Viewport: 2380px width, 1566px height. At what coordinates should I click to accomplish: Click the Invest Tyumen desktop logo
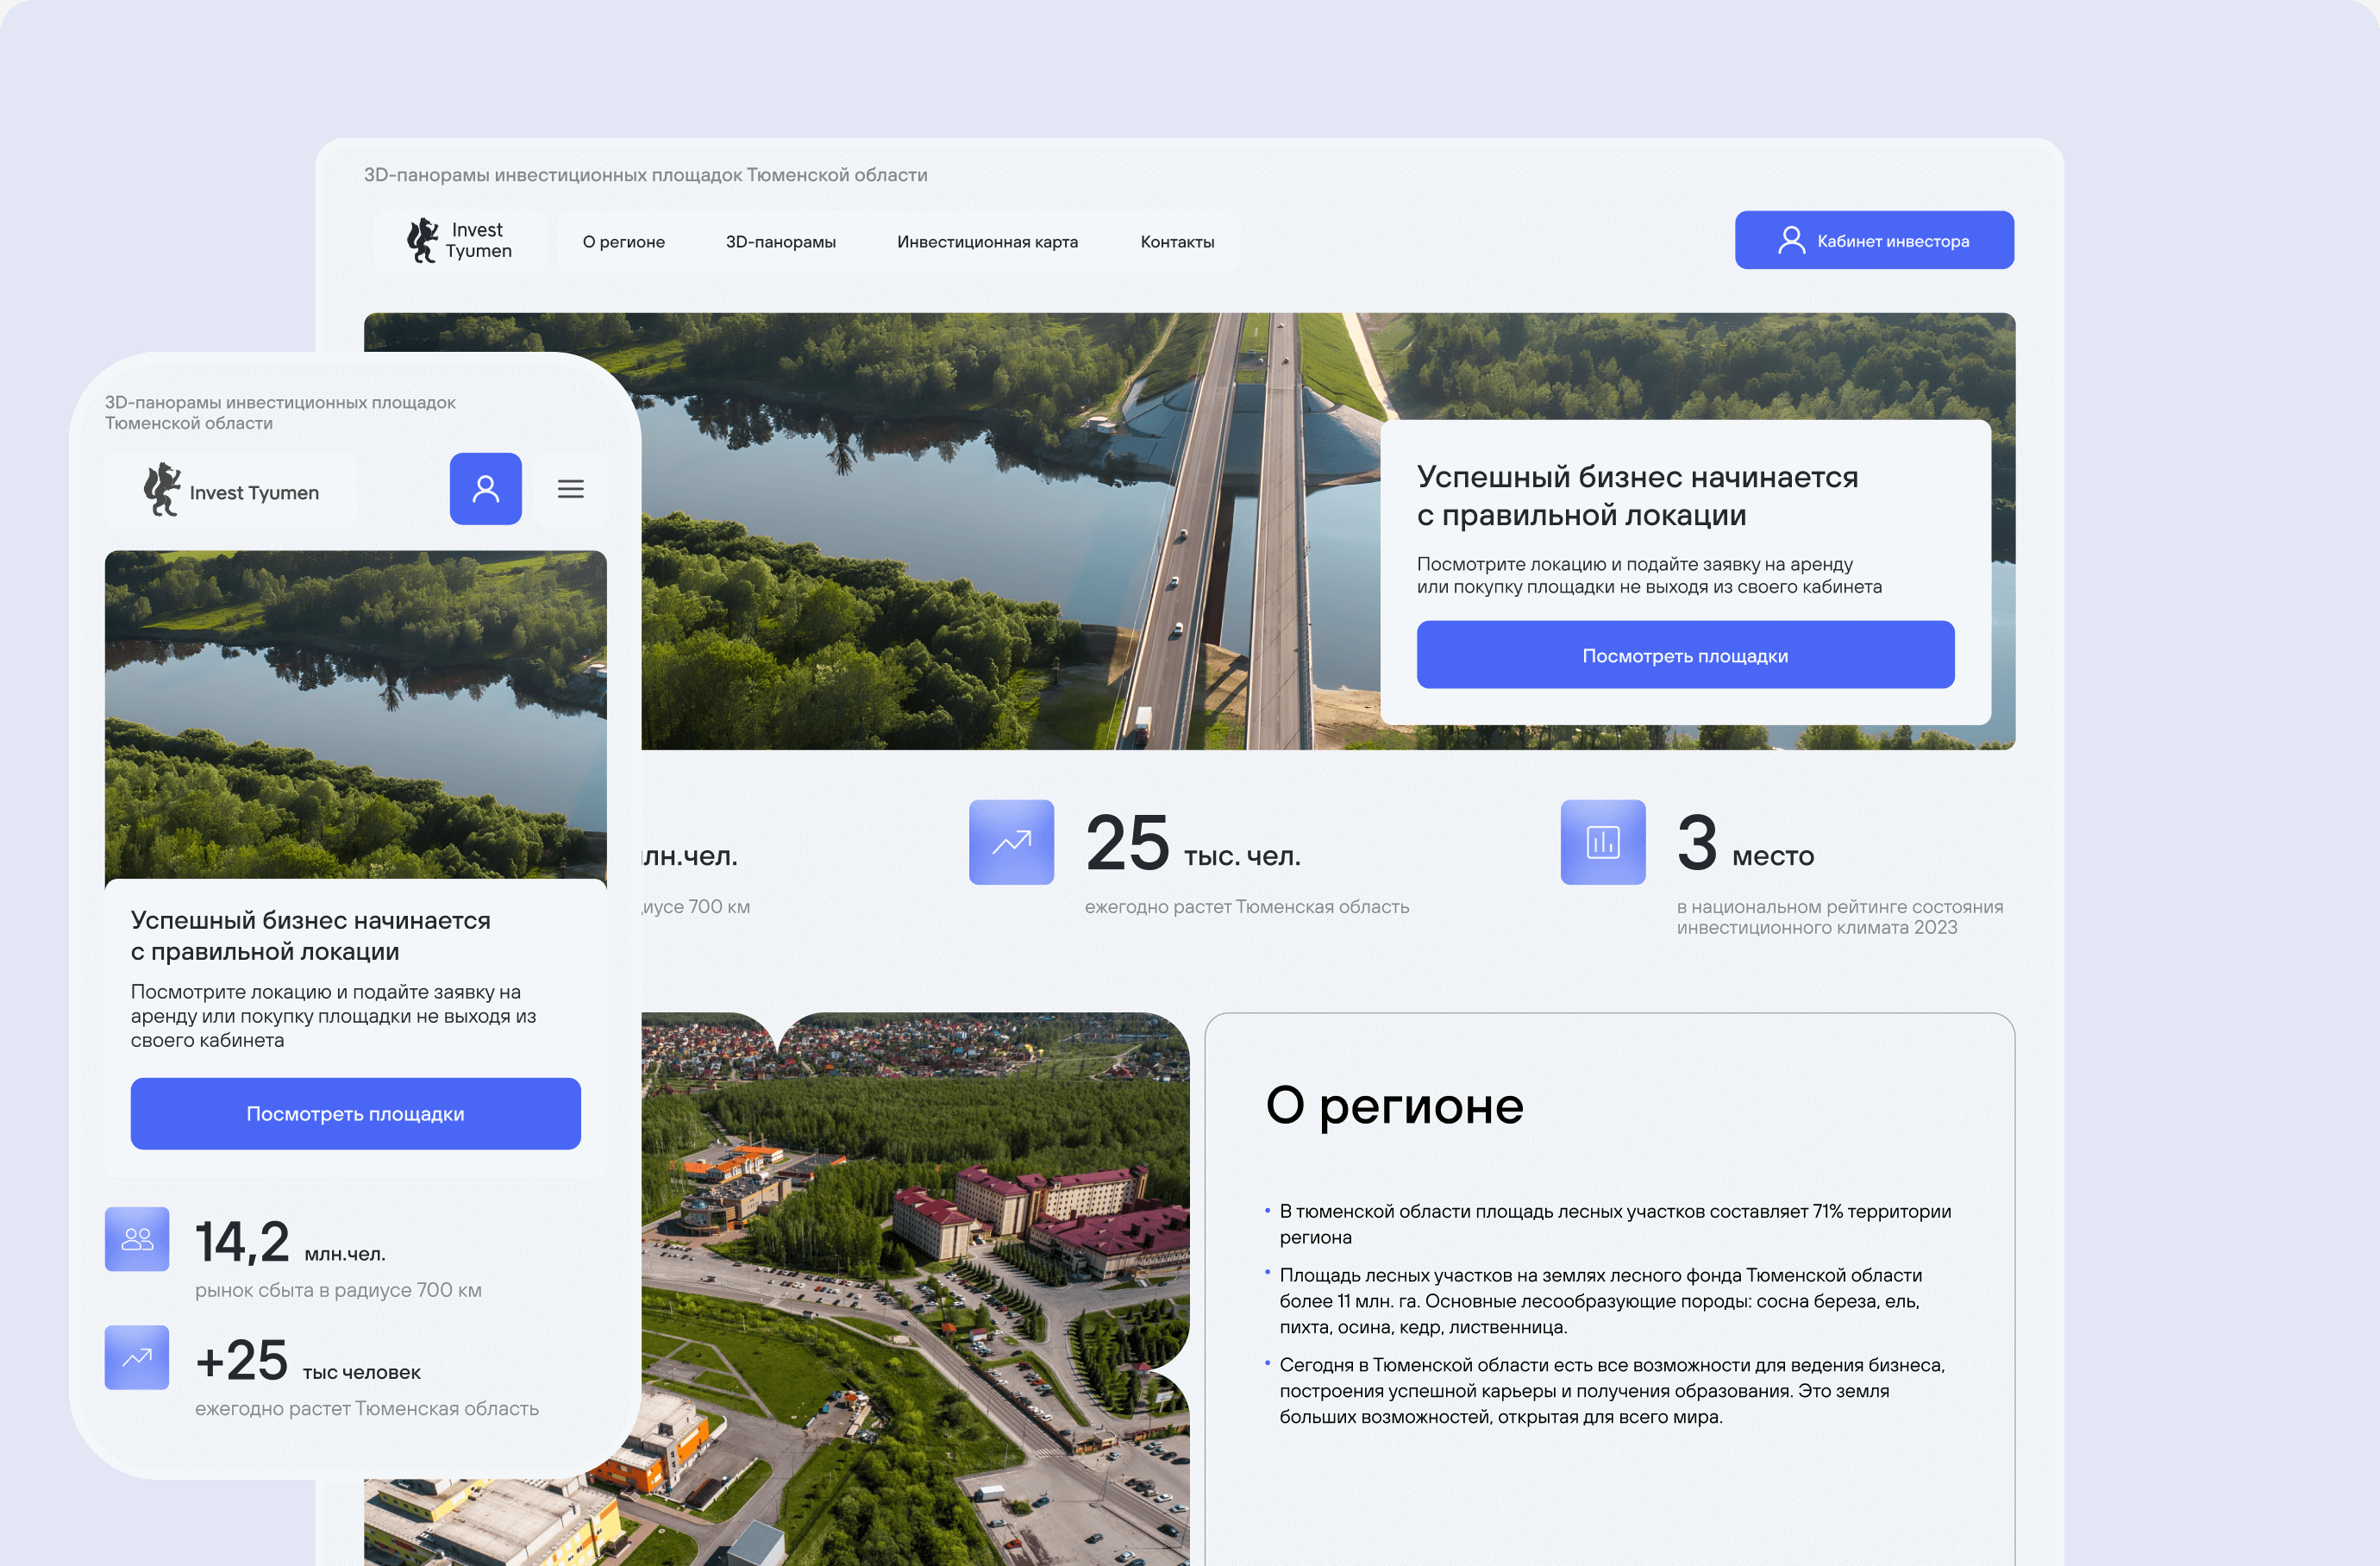click(460, 241)
